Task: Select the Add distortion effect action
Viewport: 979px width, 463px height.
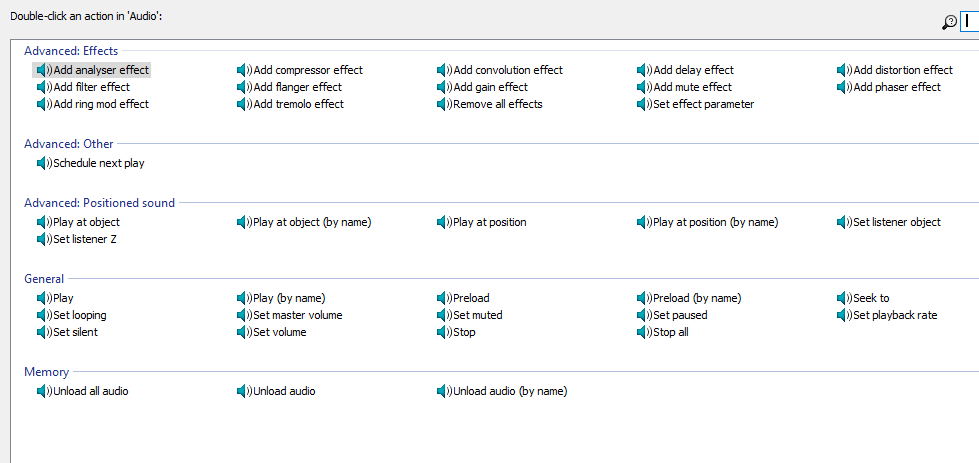Action: tap(895, 70)
